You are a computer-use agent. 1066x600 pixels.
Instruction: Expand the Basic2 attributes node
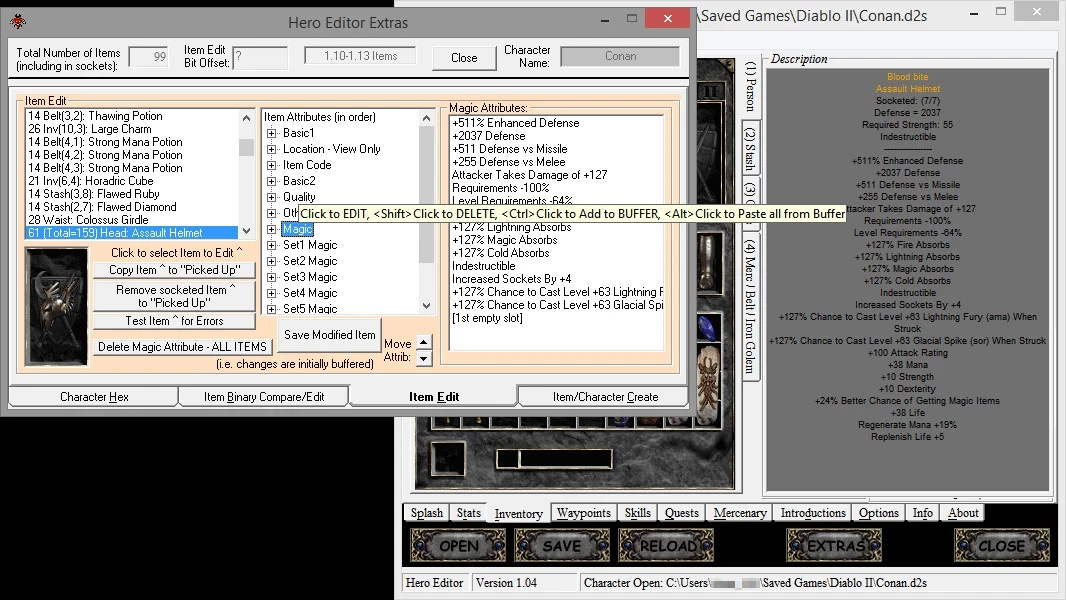click(271, 181)
